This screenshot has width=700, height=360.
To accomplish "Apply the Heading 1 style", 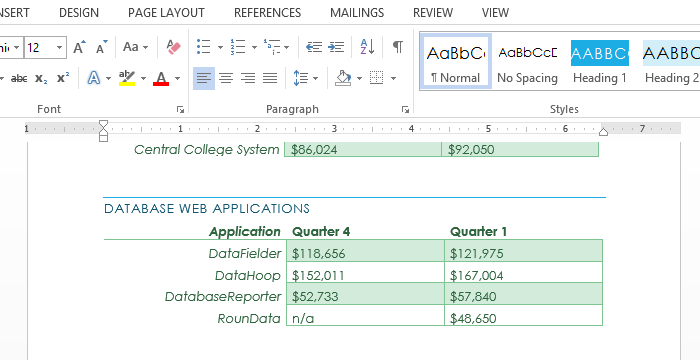I will point(600,61).
